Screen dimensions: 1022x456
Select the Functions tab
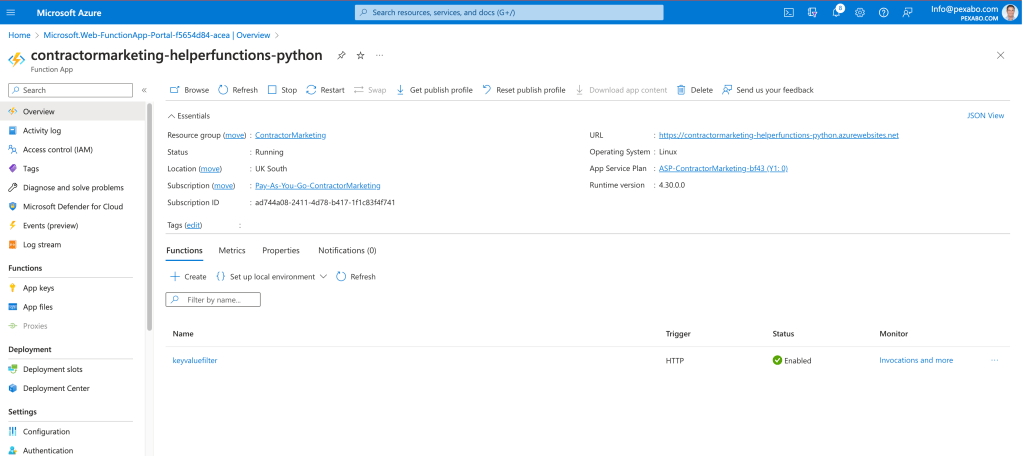184,250
